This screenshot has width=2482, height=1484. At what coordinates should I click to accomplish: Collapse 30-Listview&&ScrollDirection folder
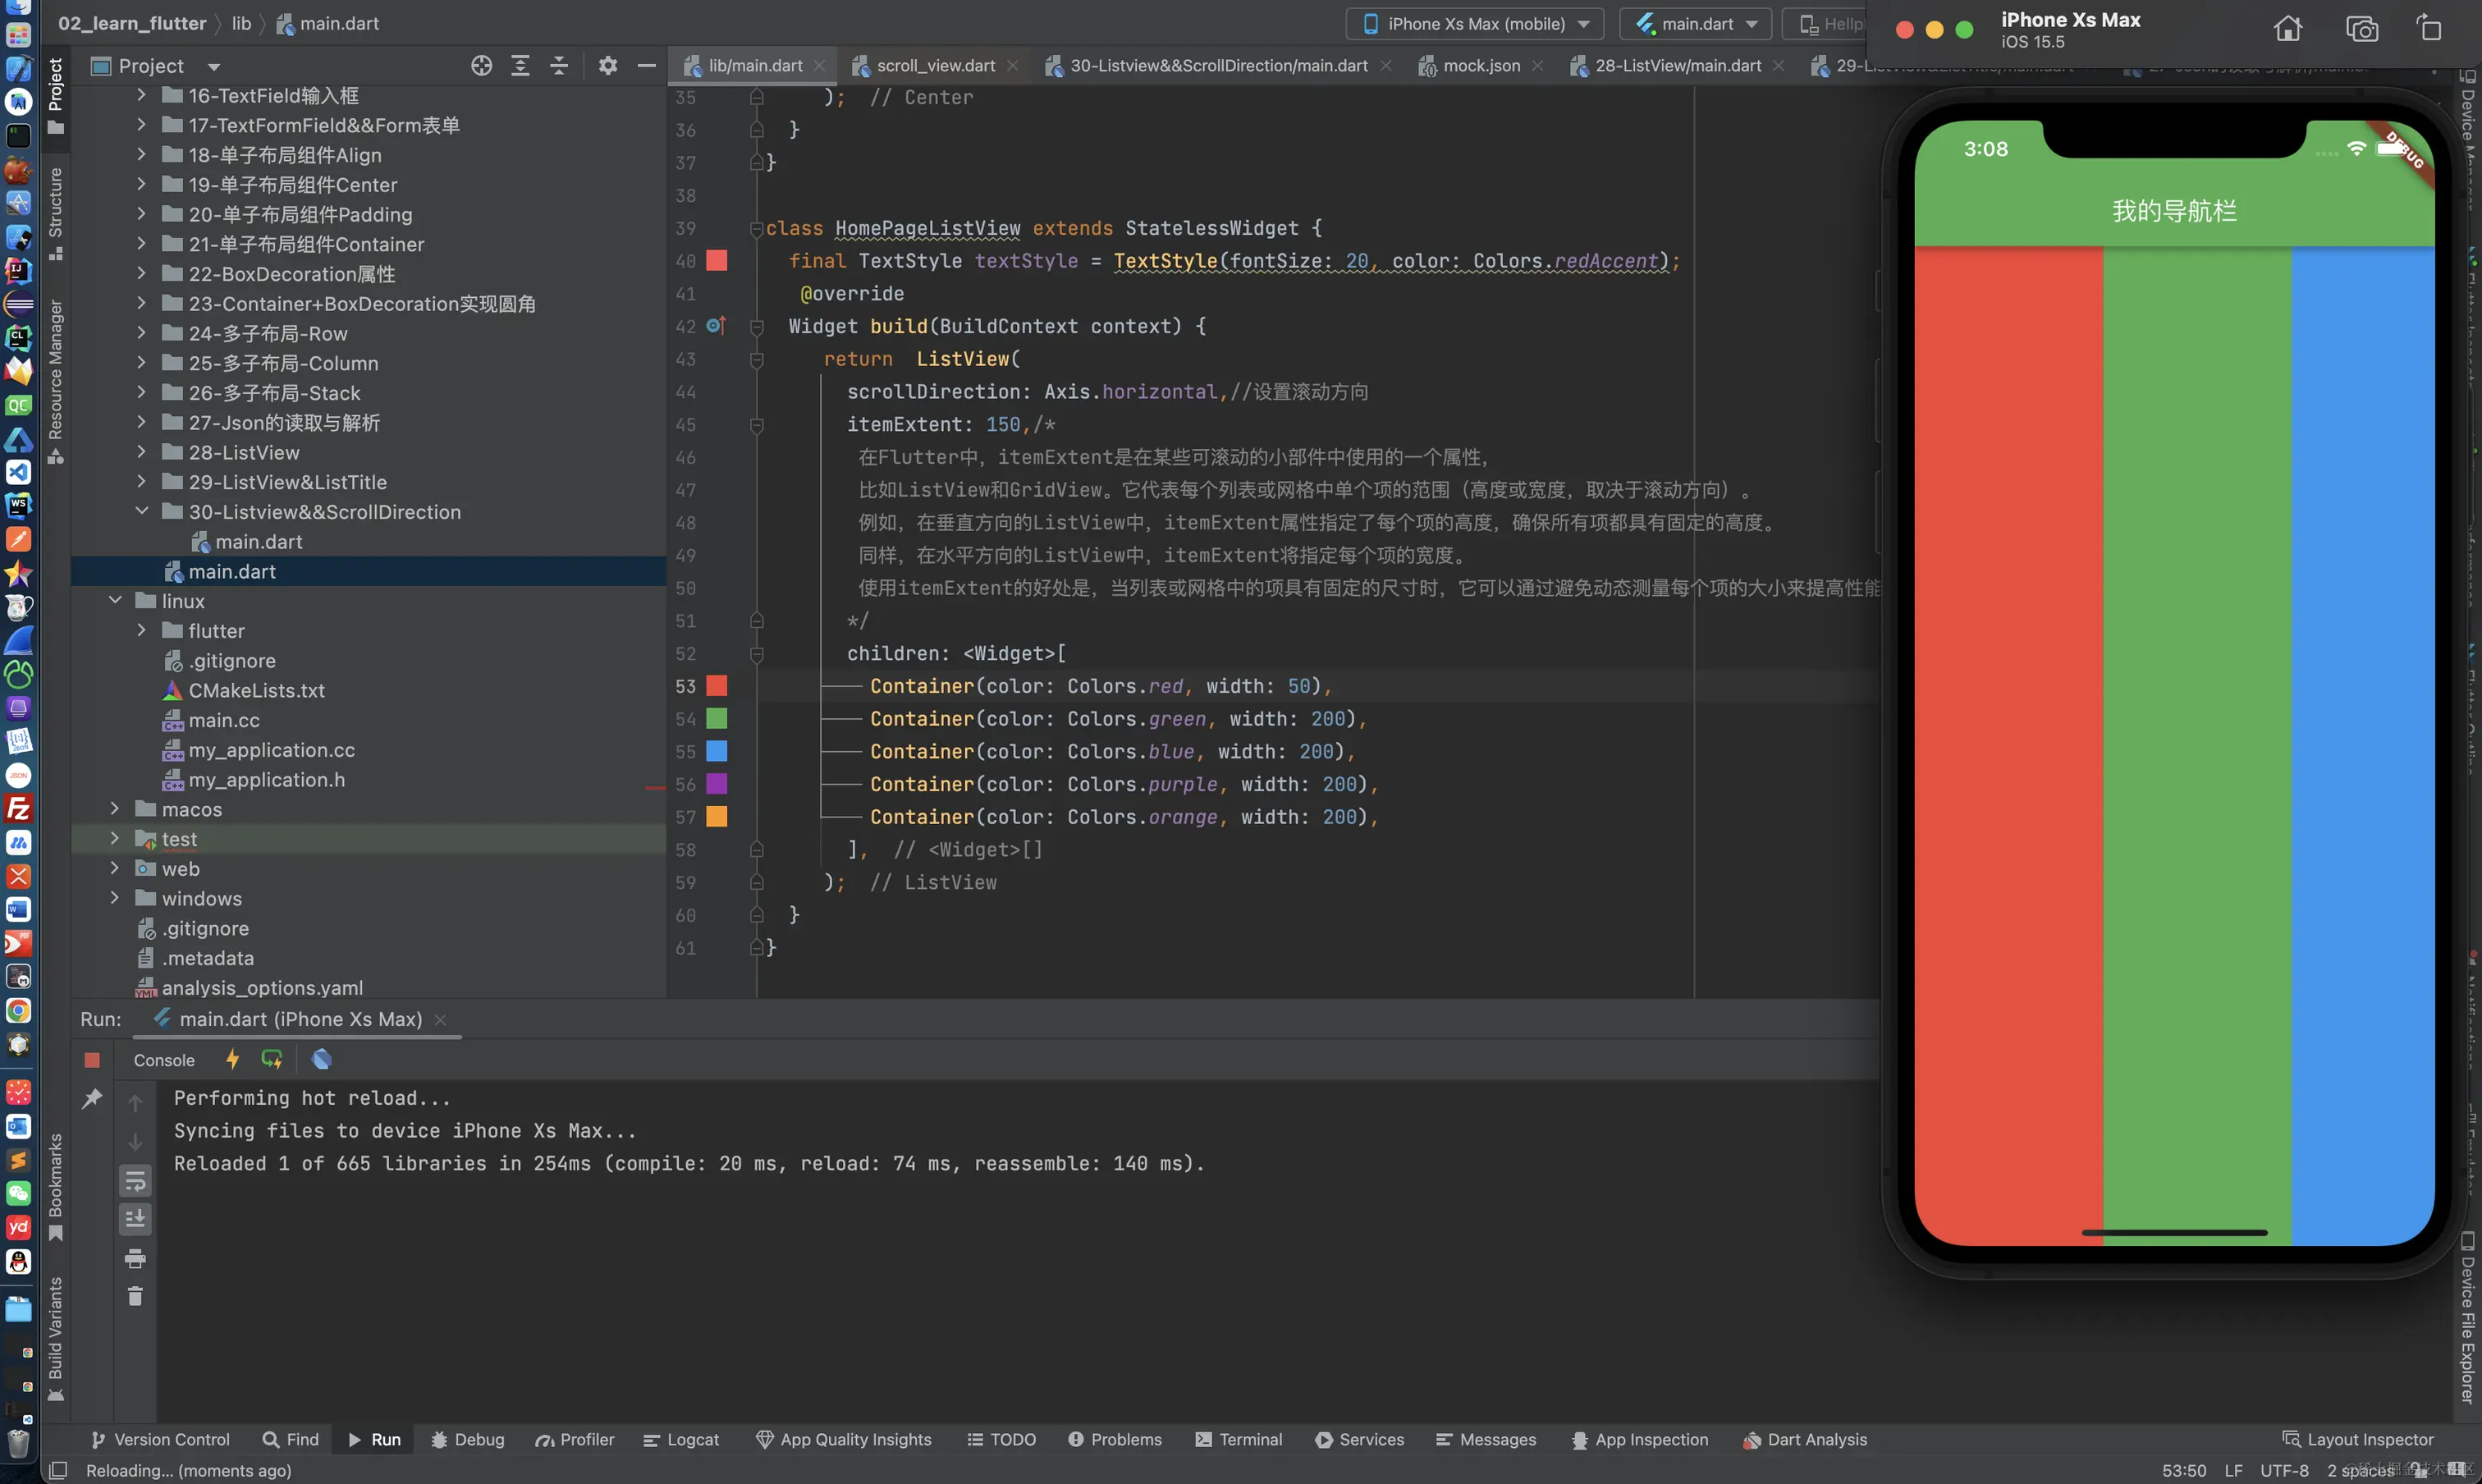(x=141, y=511)
